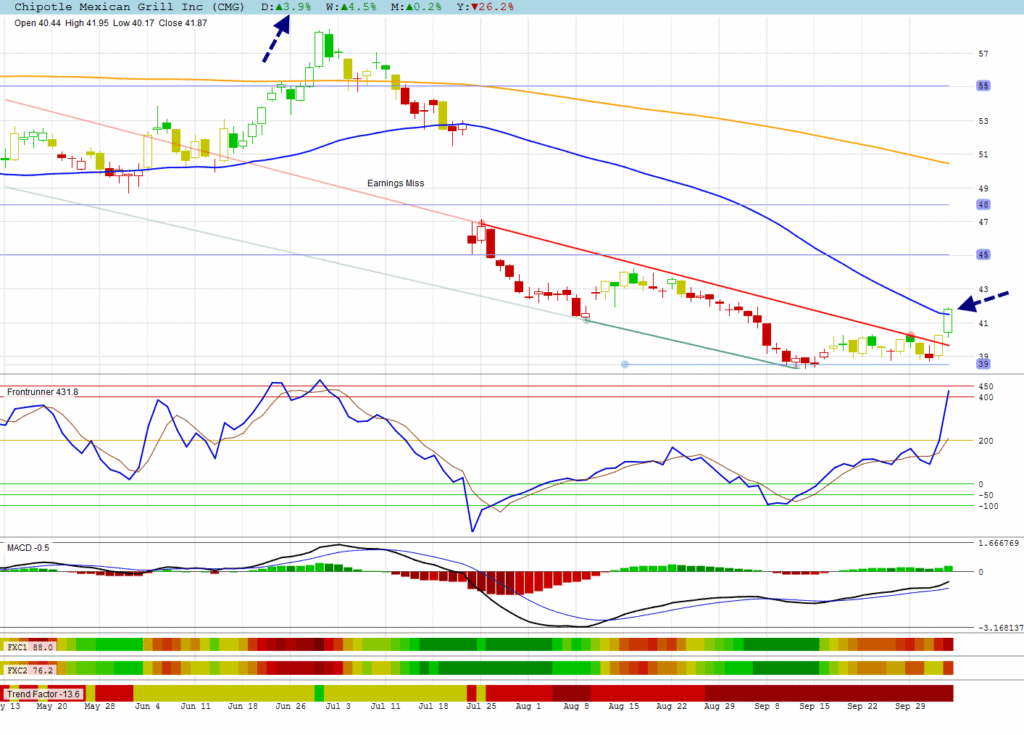Click the Earnings Miss annotation text
This screenshot has height=735, width=1024.
(396, 183)
